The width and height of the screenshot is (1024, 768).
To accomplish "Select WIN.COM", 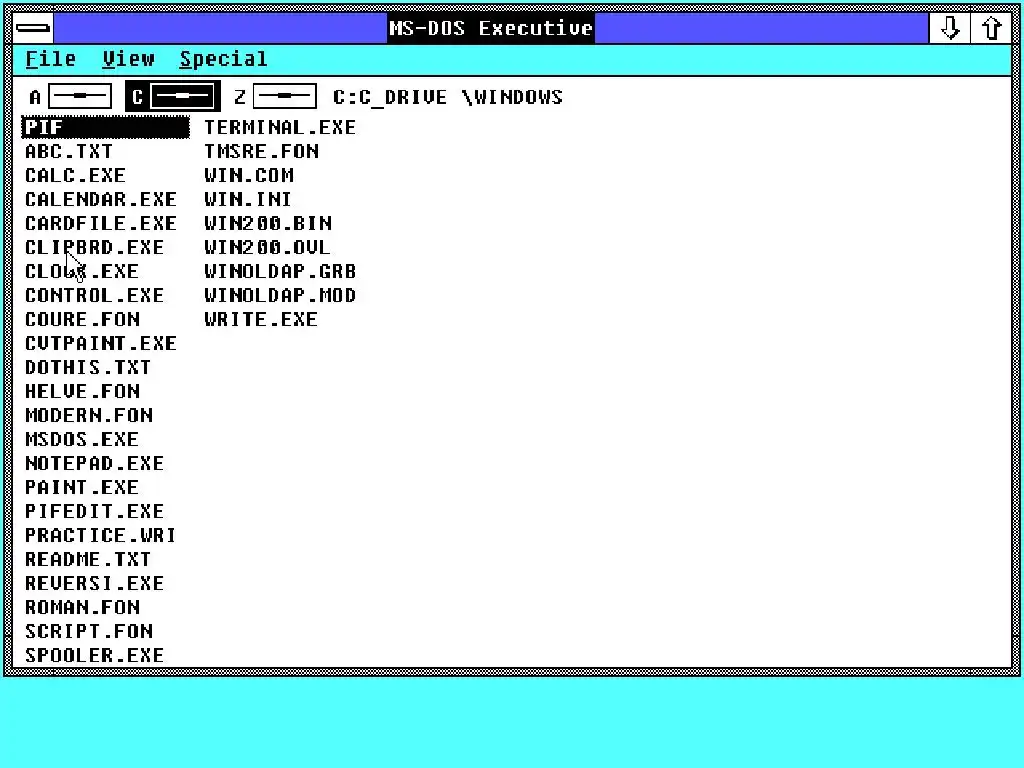I will pyautogui.click(x=249, y=176).
